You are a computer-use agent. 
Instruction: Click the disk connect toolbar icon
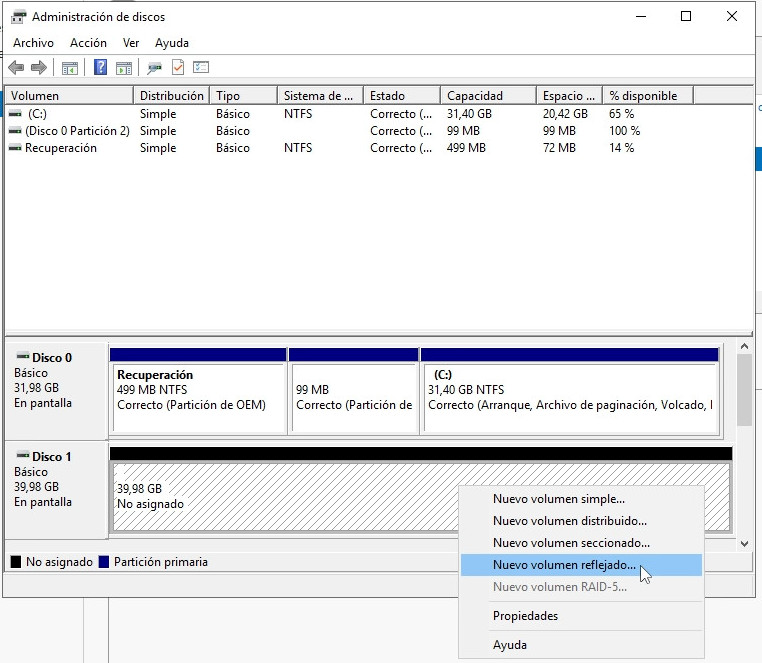(x=154, y=68)
